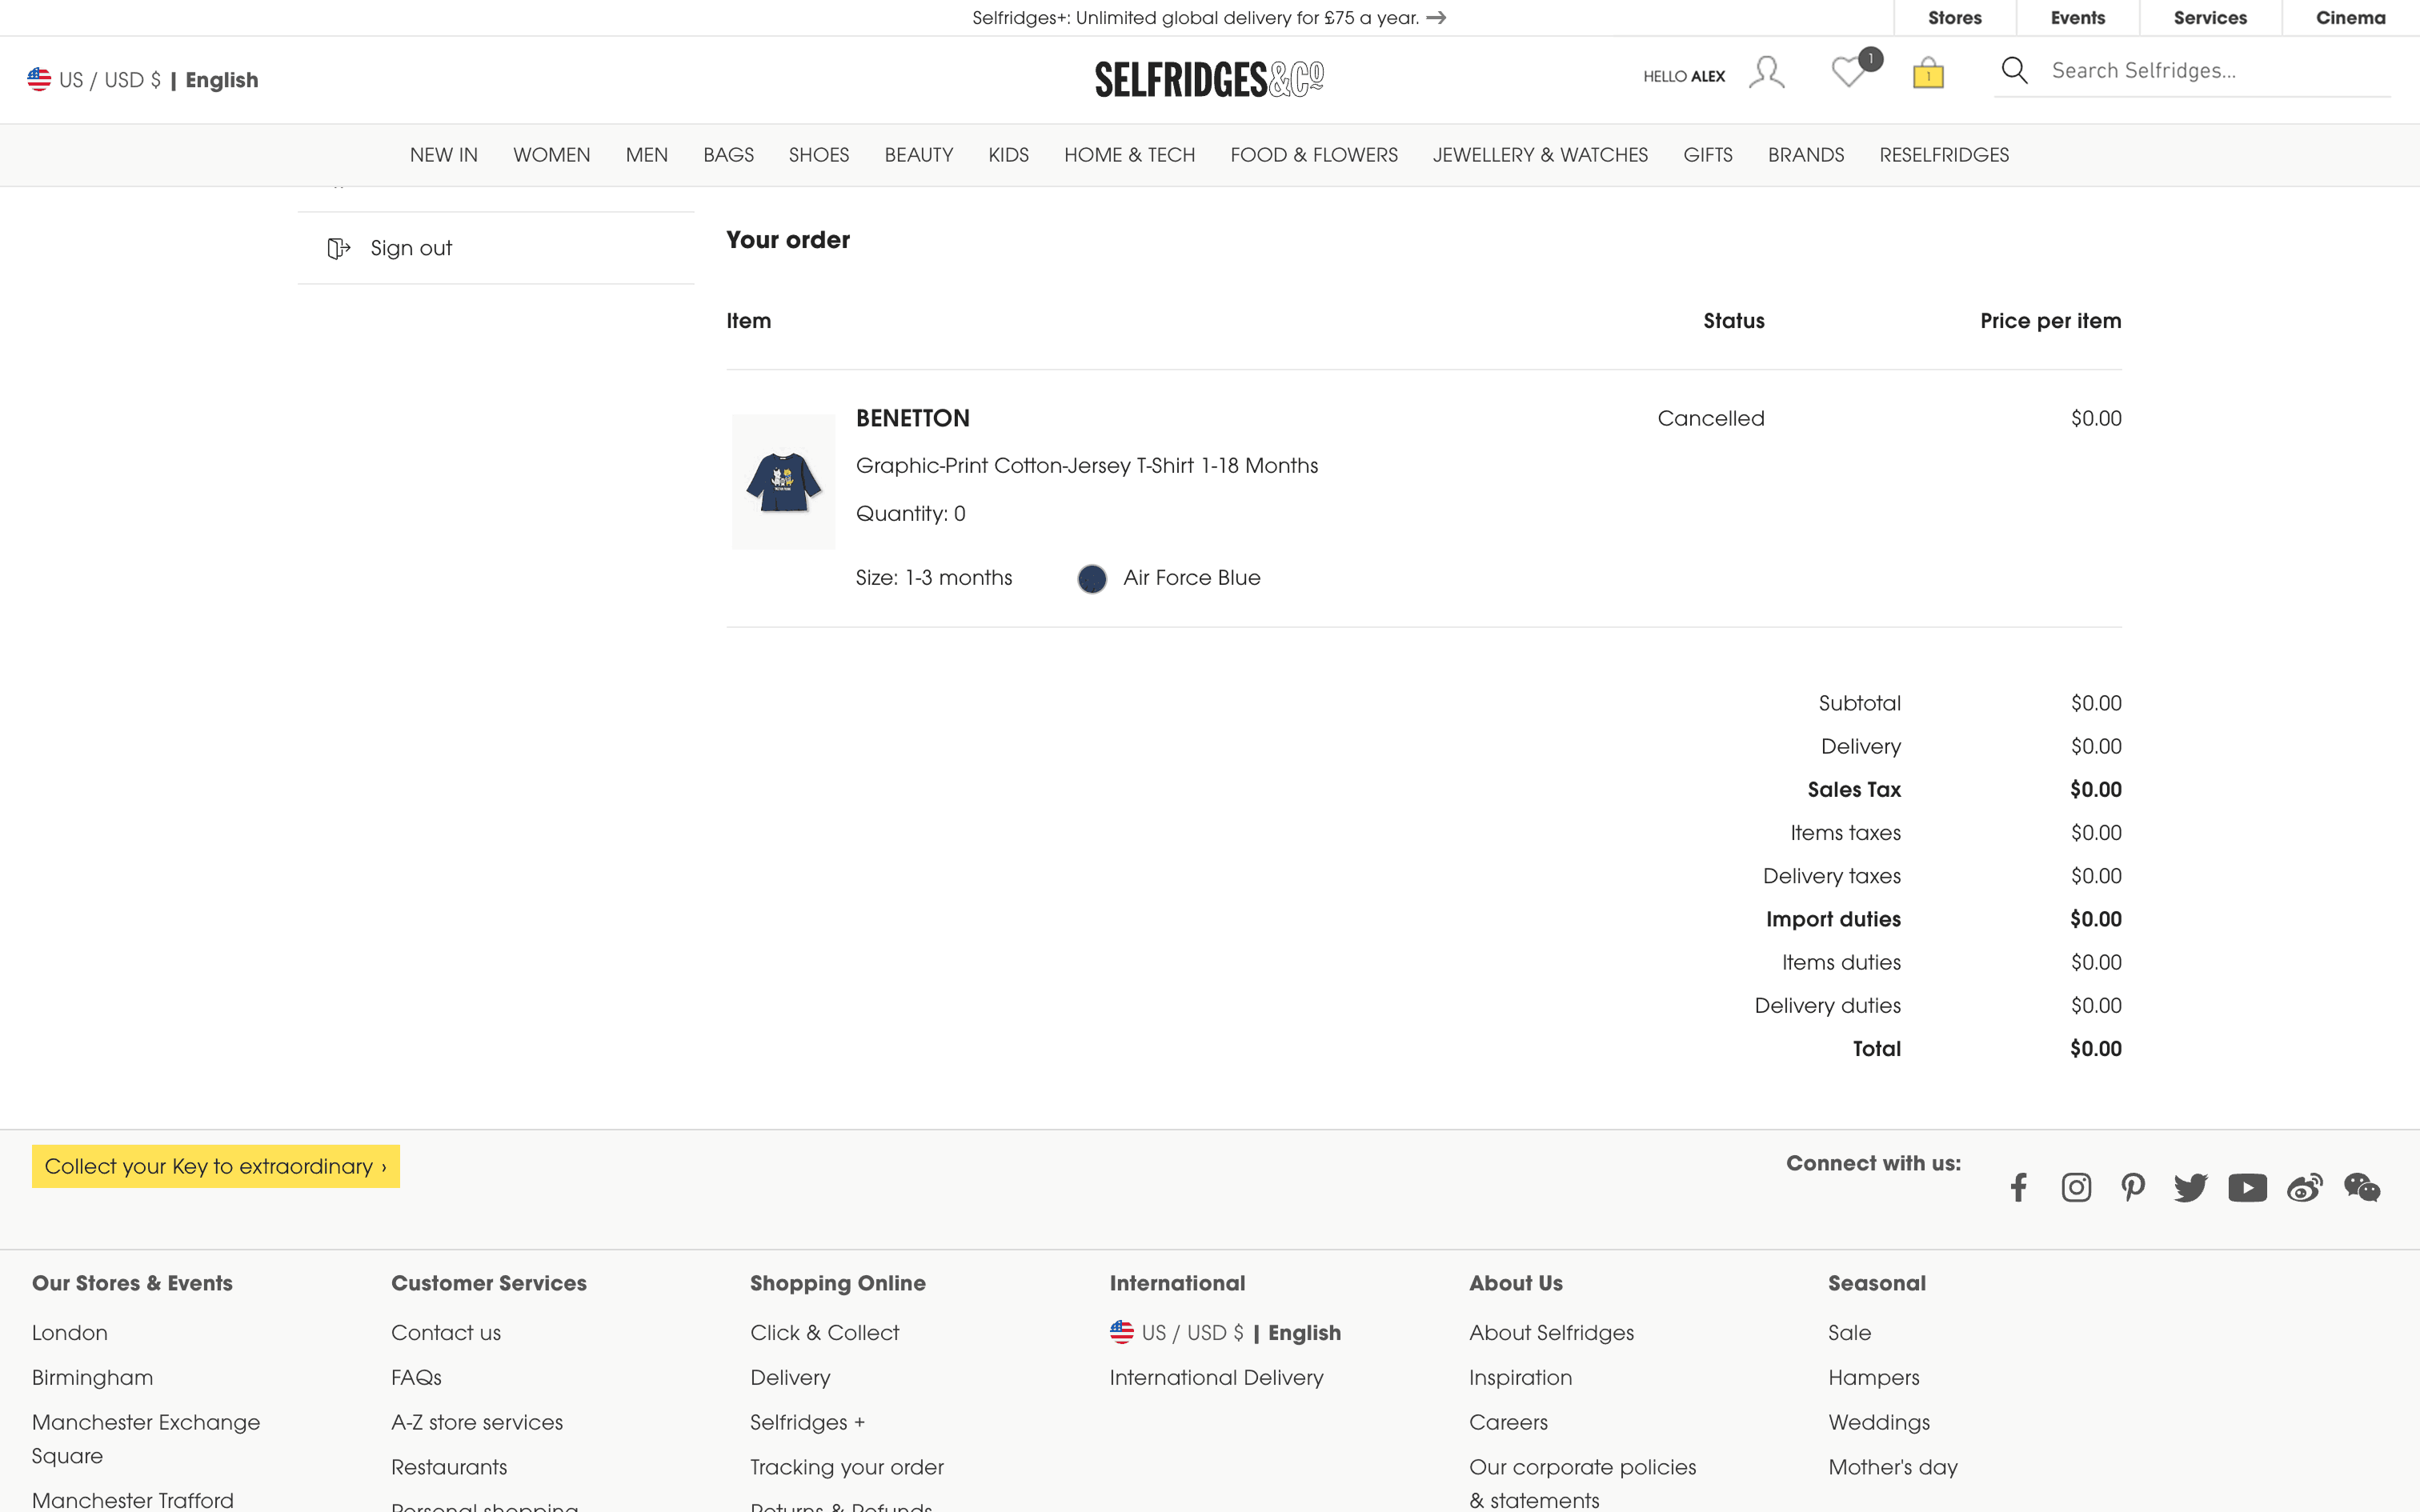2420x1512 pixels.
Task: Open Selfridges YouTube icon
Action: (2247, 1188)
